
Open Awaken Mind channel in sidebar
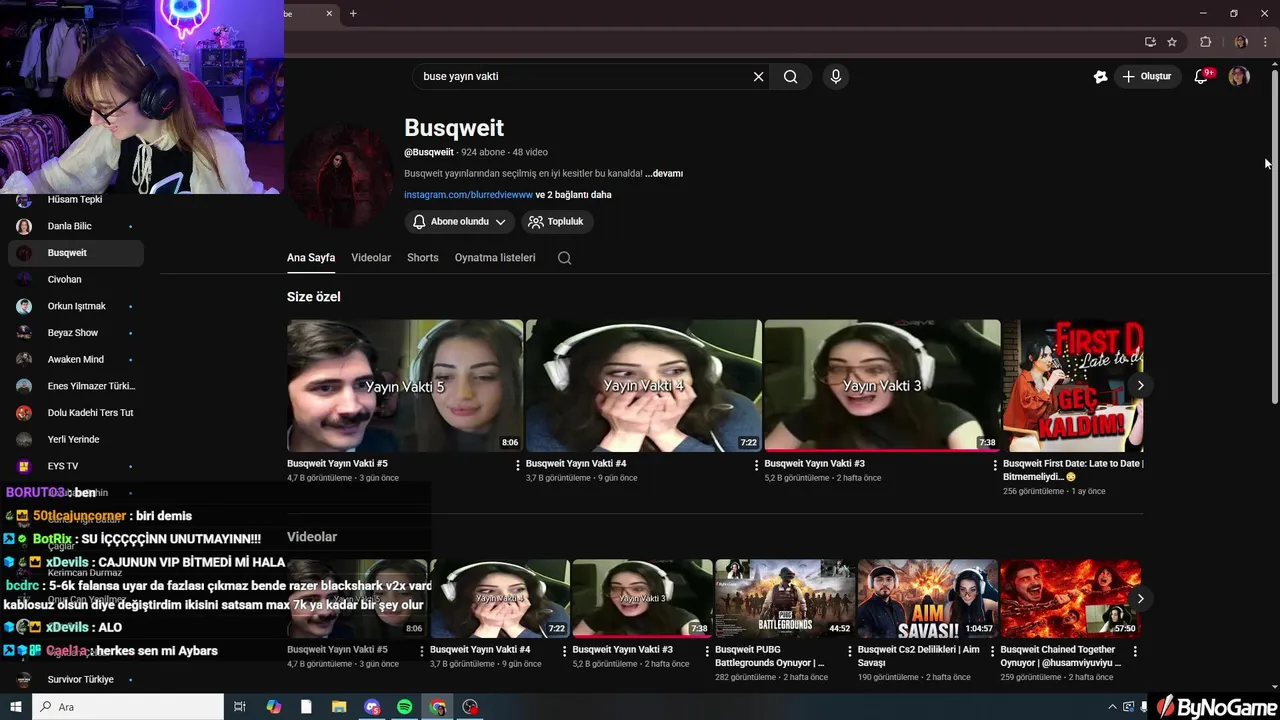click(x=75, y=359)
